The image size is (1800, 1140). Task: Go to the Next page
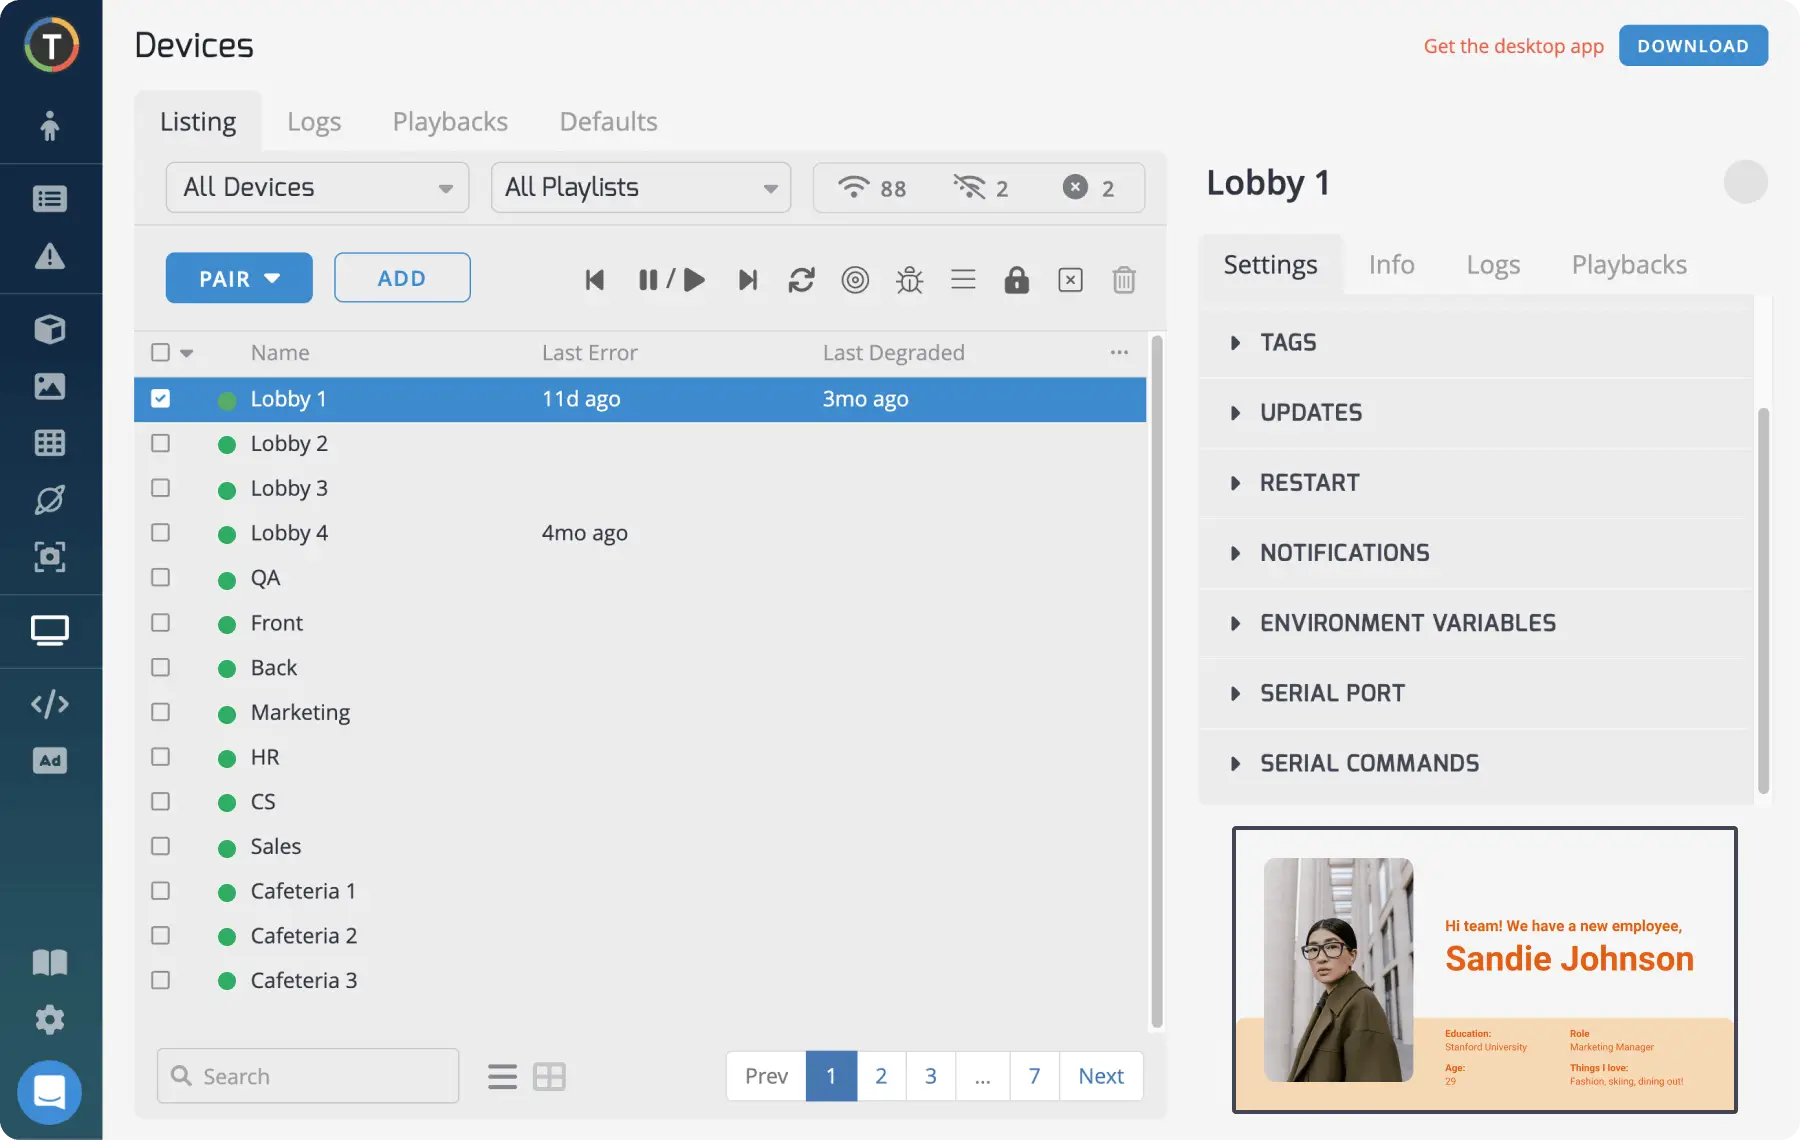coord(1100,1076)
